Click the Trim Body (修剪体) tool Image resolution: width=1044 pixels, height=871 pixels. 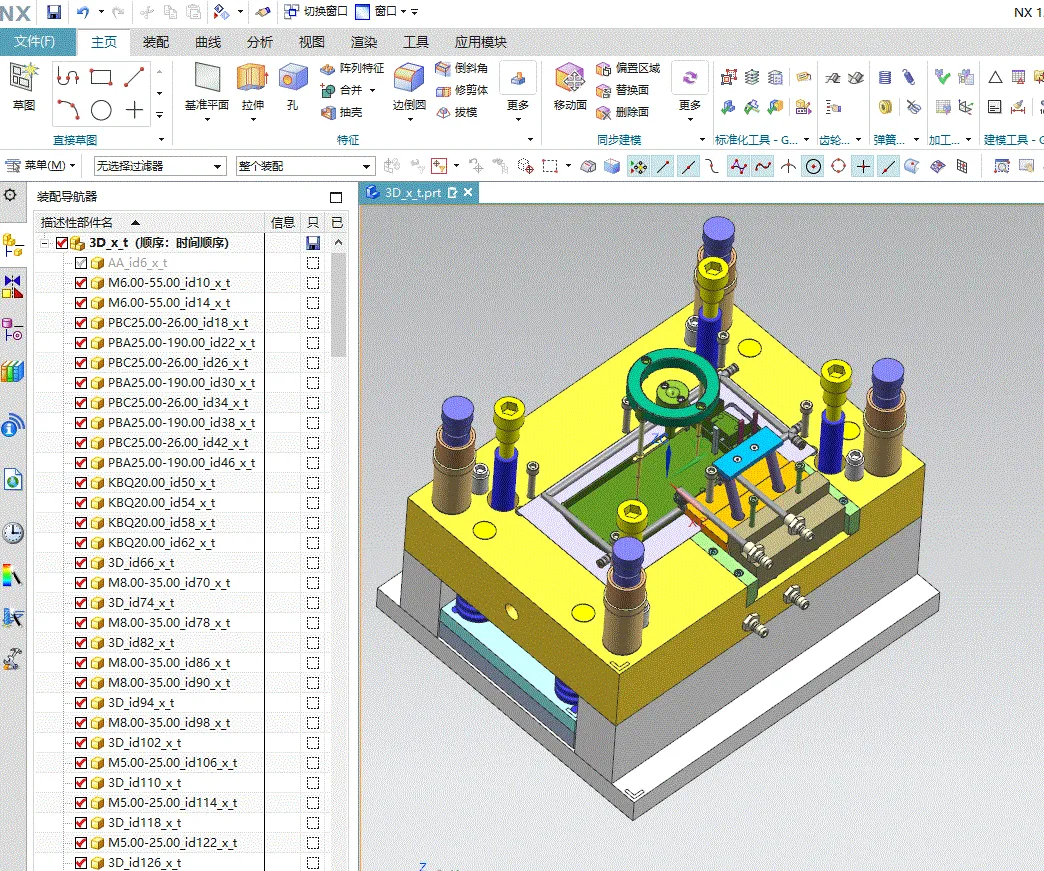(x=461, y=90)
